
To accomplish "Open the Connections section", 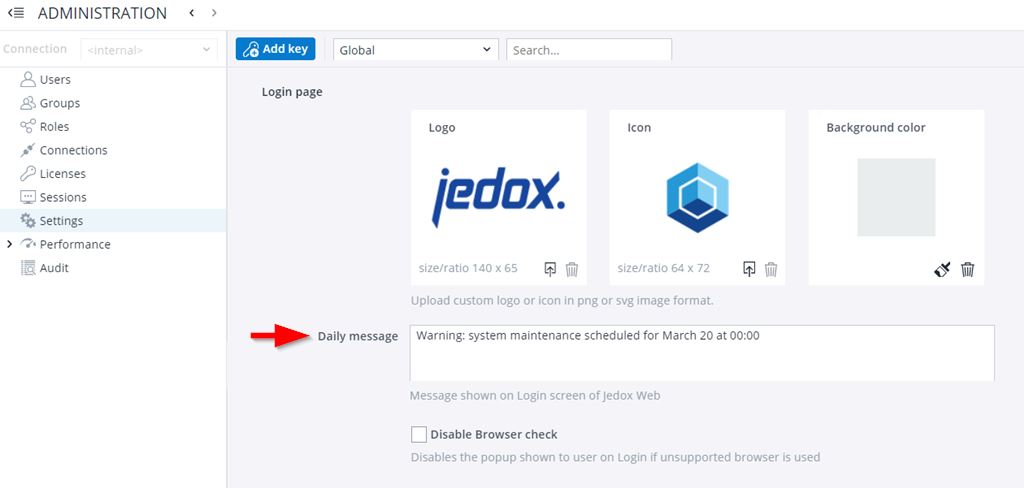I will [x=73, y=150].
